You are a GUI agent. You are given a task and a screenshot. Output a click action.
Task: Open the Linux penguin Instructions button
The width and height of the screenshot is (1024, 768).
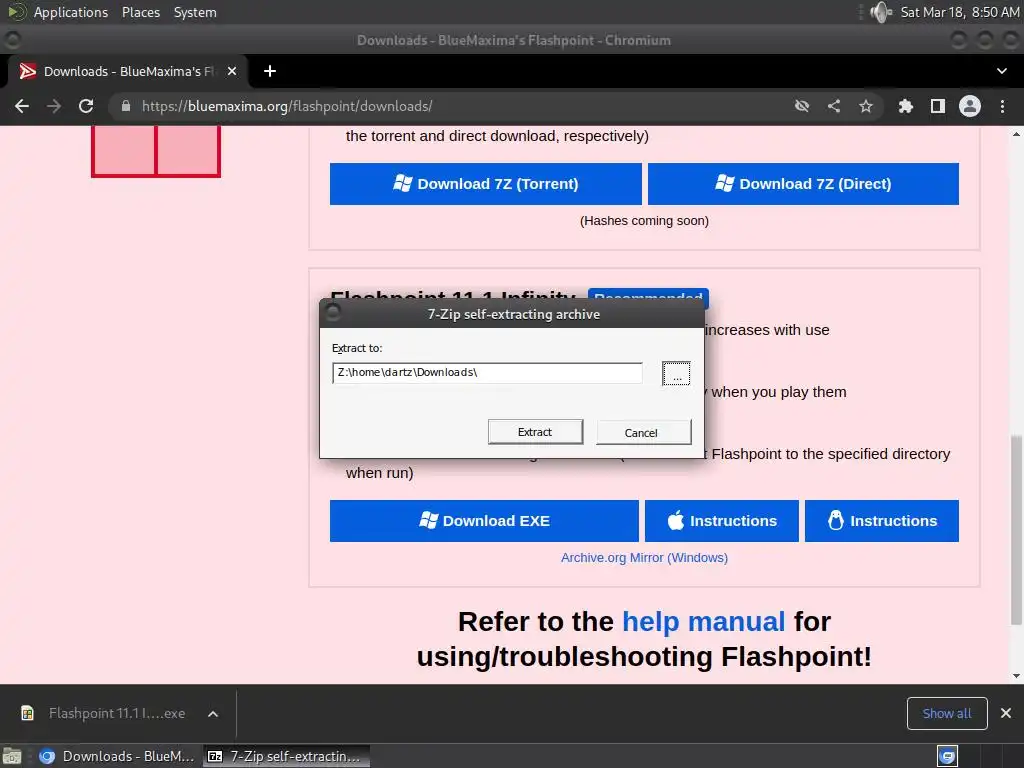(882, 520)
